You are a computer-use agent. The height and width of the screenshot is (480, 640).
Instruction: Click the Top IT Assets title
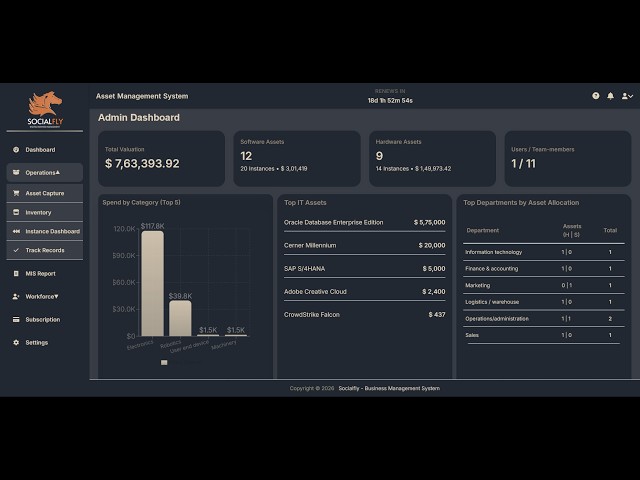click(x=305, y=203)
